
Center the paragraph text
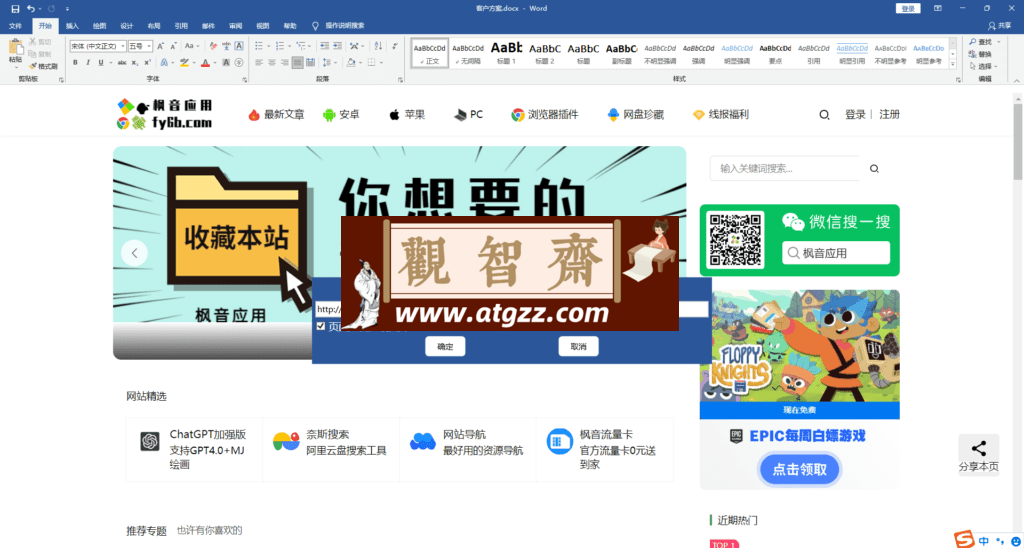(272, 63)
